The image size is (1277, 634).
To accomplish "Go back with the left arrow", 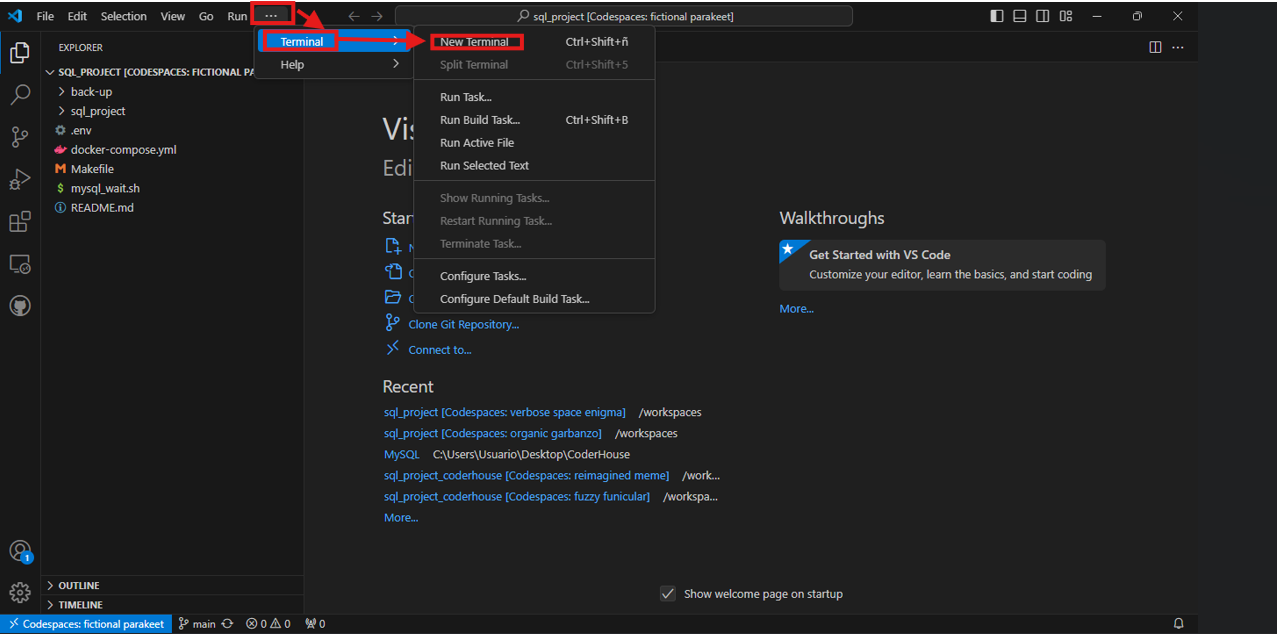I will [354, 16].
